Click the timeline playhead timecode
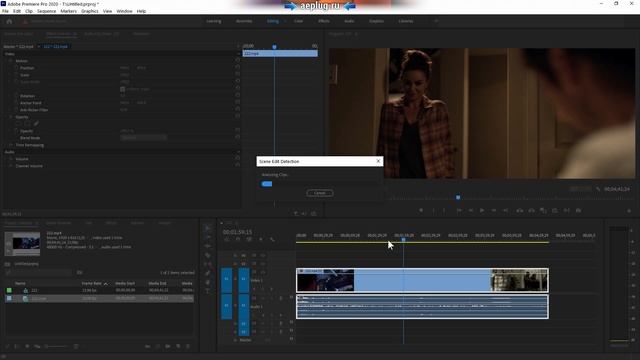 coord(237,232)
